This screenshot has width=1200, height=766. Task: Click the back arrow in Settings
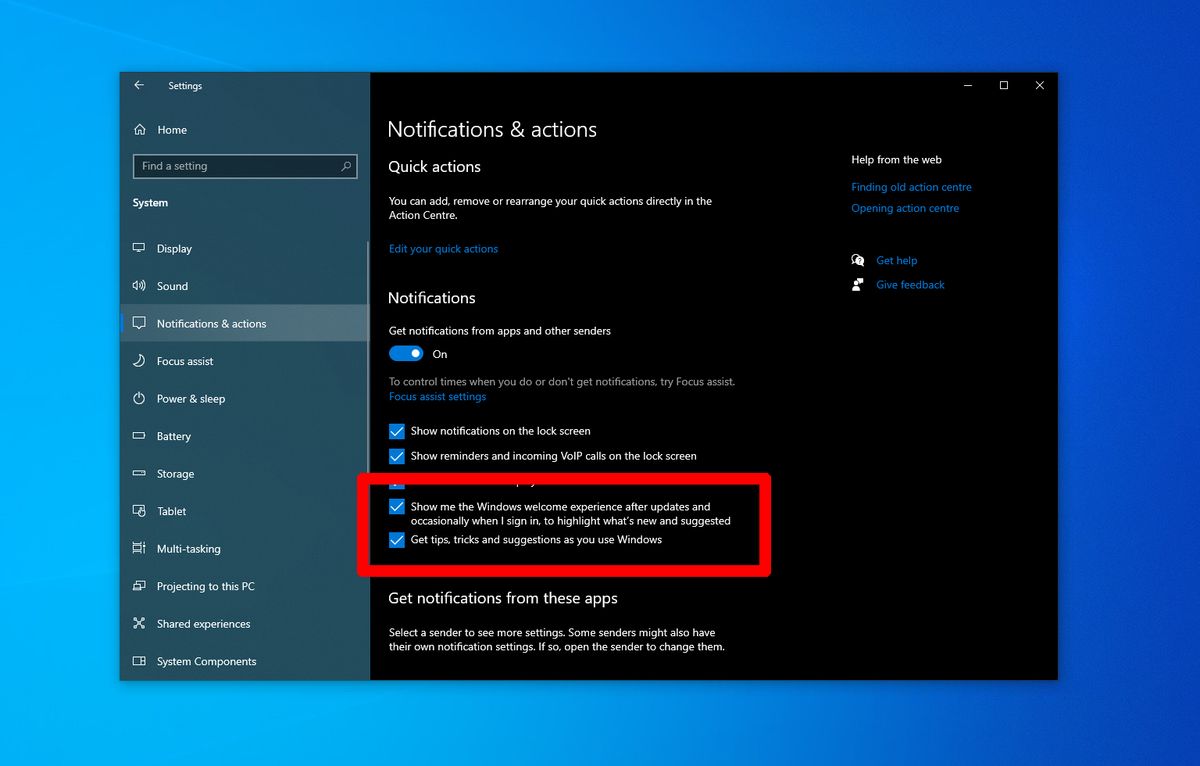pos(139,86)
